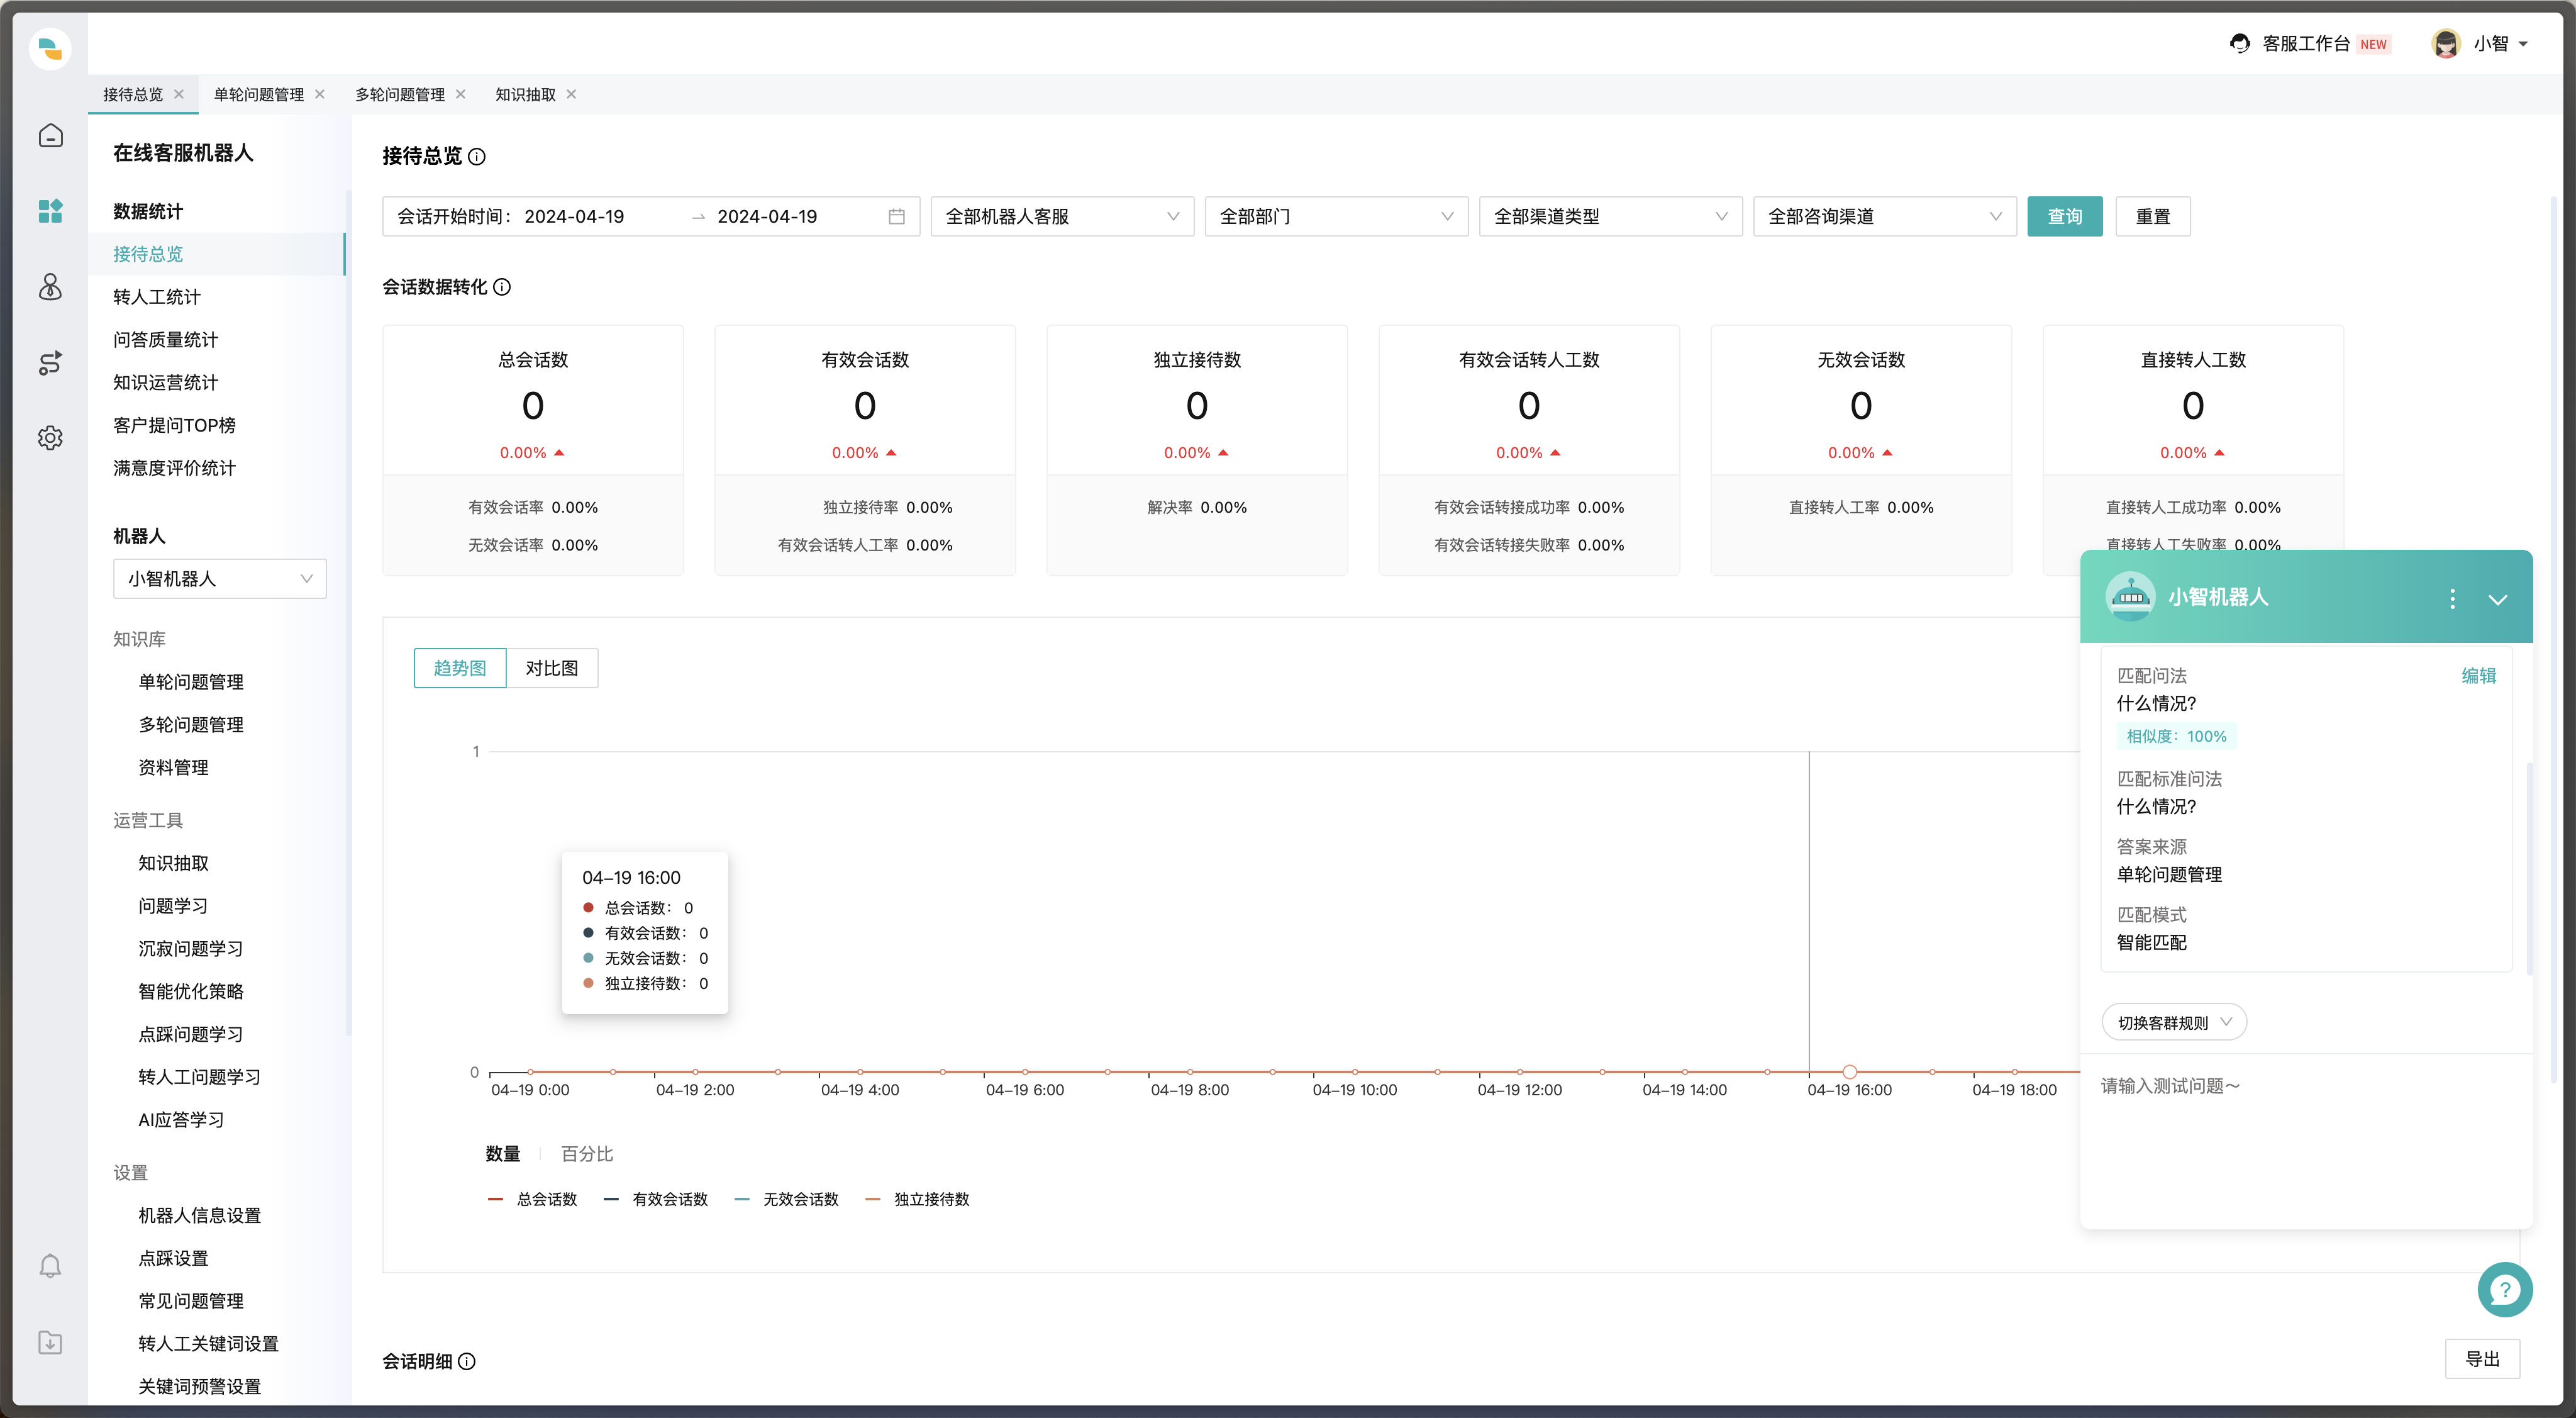
Task: Open 机器人信息设置 in sidebar
Action: click(x=200, y=1215)
